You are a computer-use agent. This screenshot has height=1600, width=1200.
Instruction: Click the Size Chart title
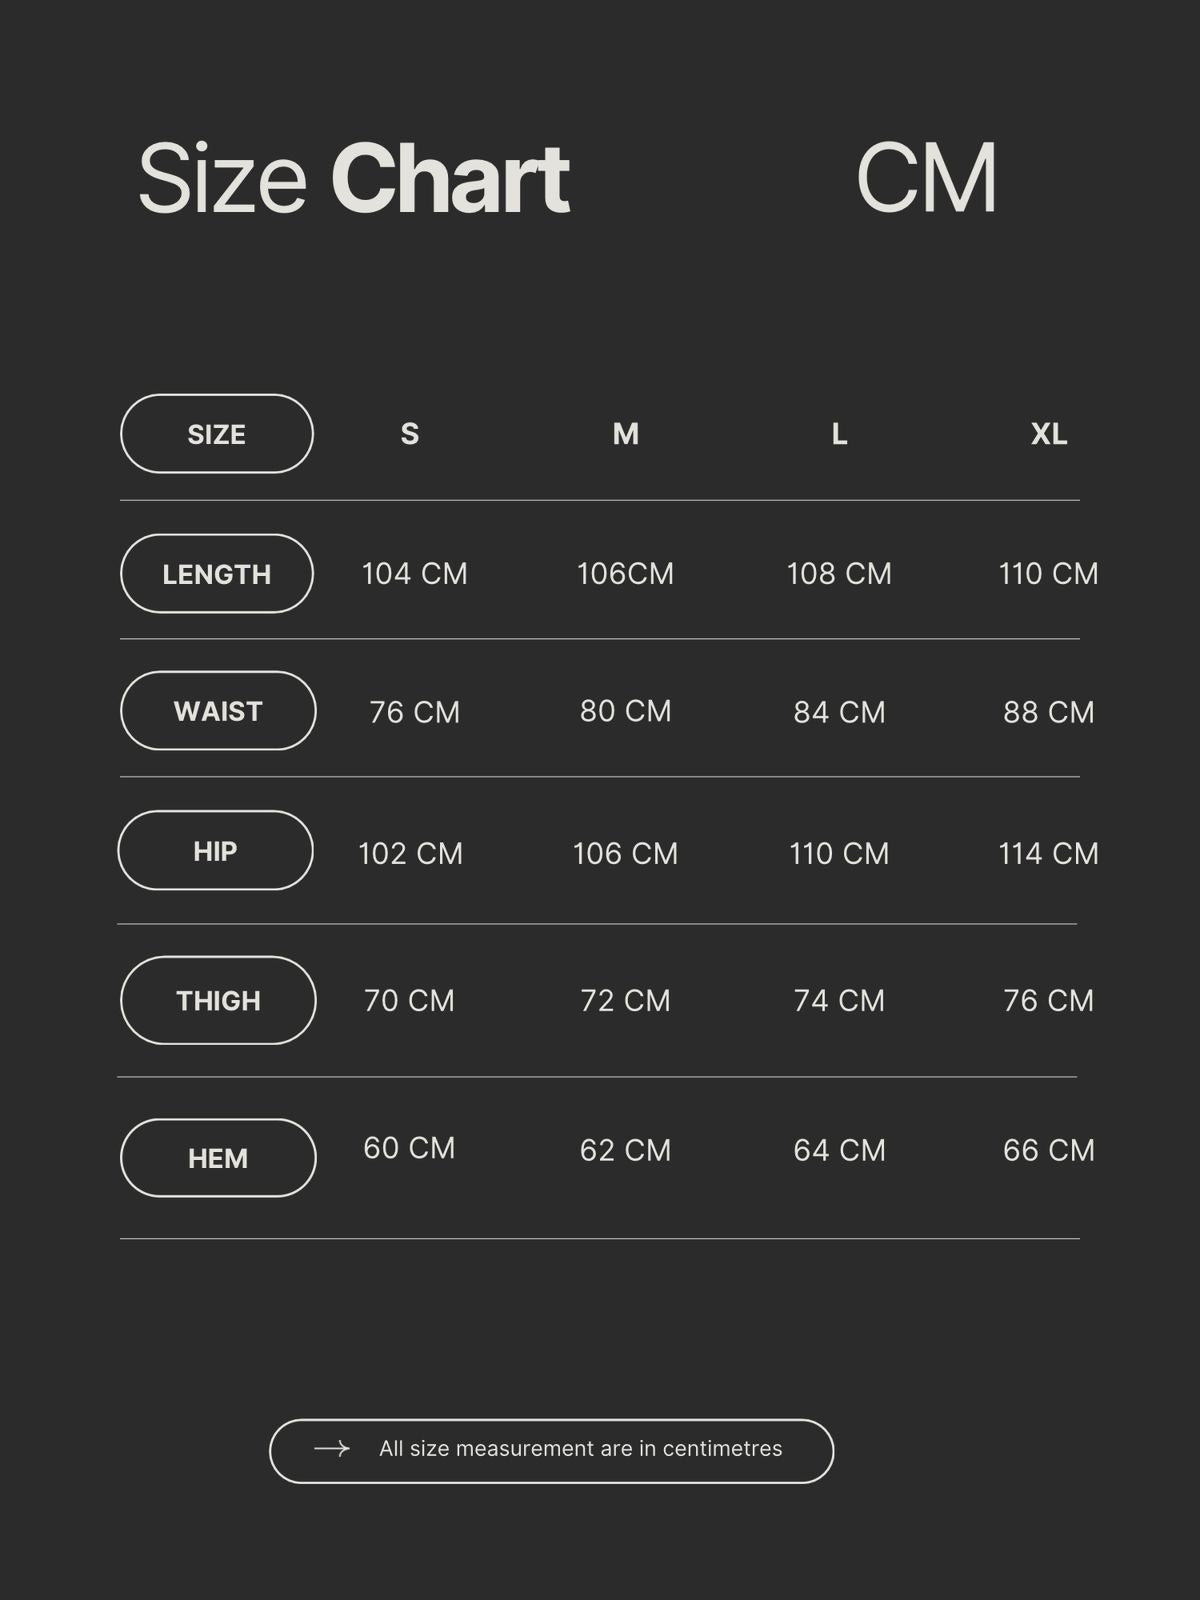point(354,179)
